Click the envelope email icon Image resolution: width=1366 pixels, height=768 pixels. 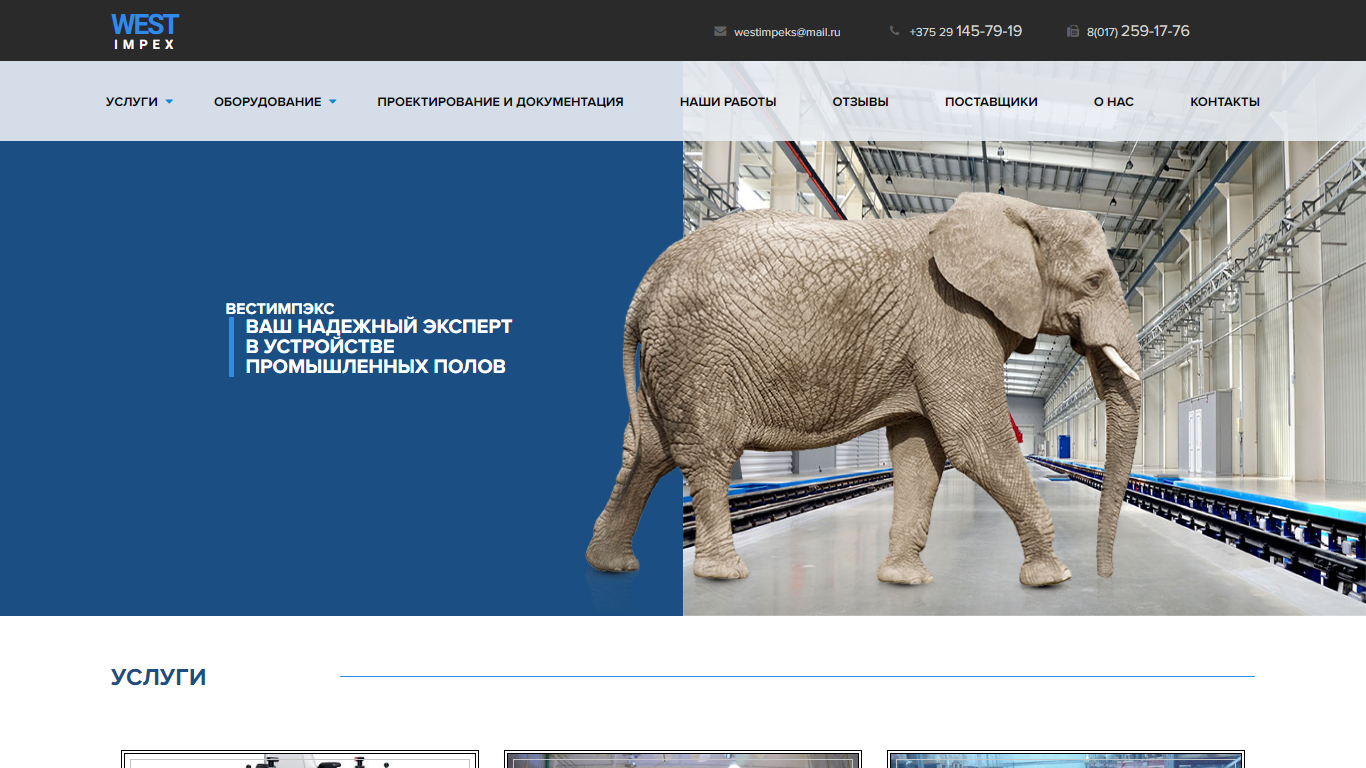pos(720,31)
